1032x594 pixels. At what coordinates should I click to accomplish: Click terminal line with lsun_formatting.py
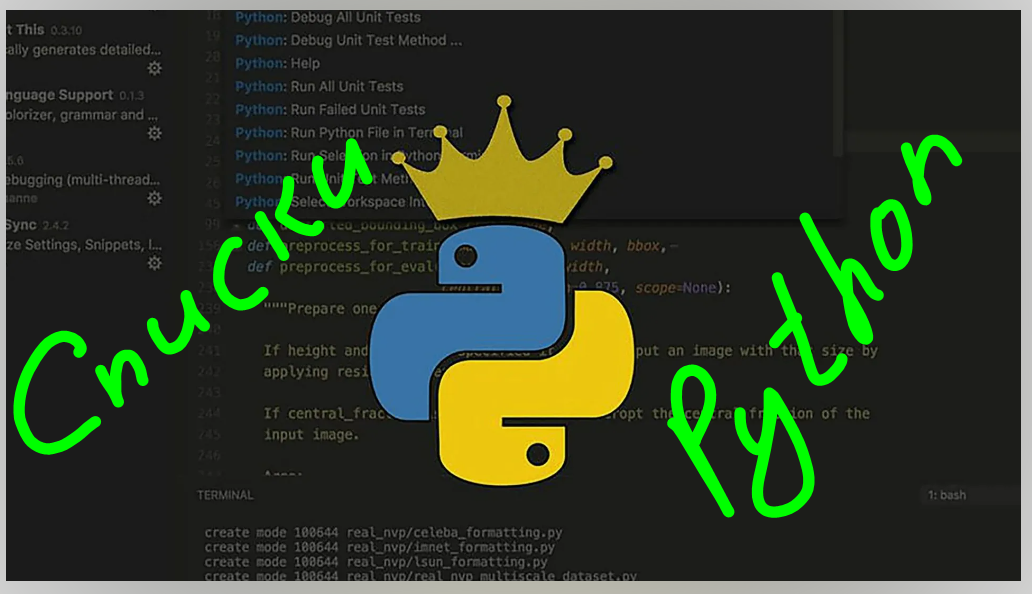coord(376,562)
